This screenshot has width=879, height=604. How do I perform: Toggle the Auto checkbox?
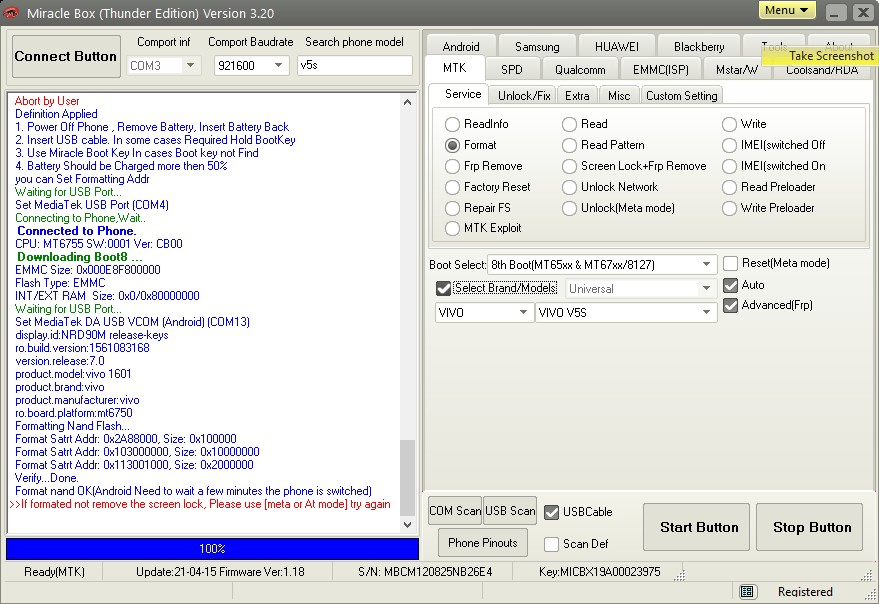pos(730,285)
